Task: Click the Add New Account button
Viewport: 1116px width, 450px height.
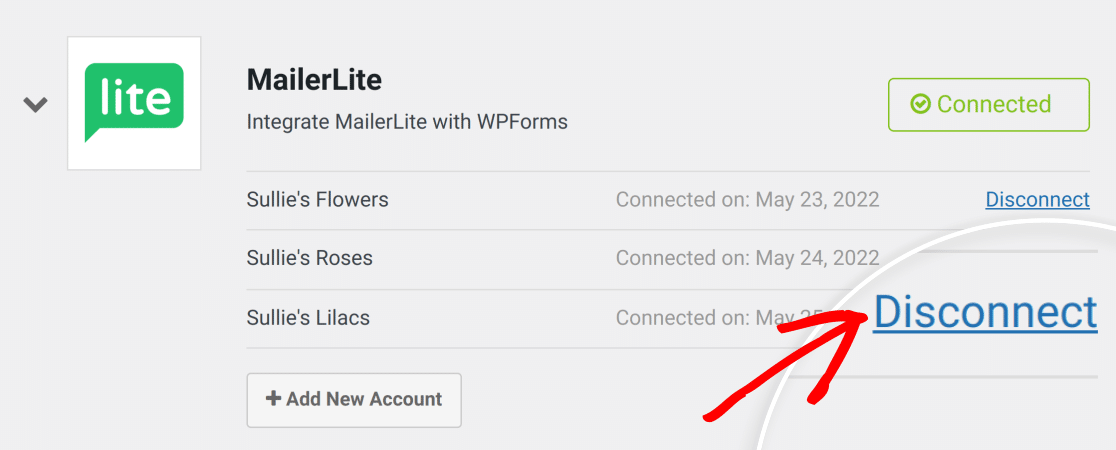Action: [354, 399]
